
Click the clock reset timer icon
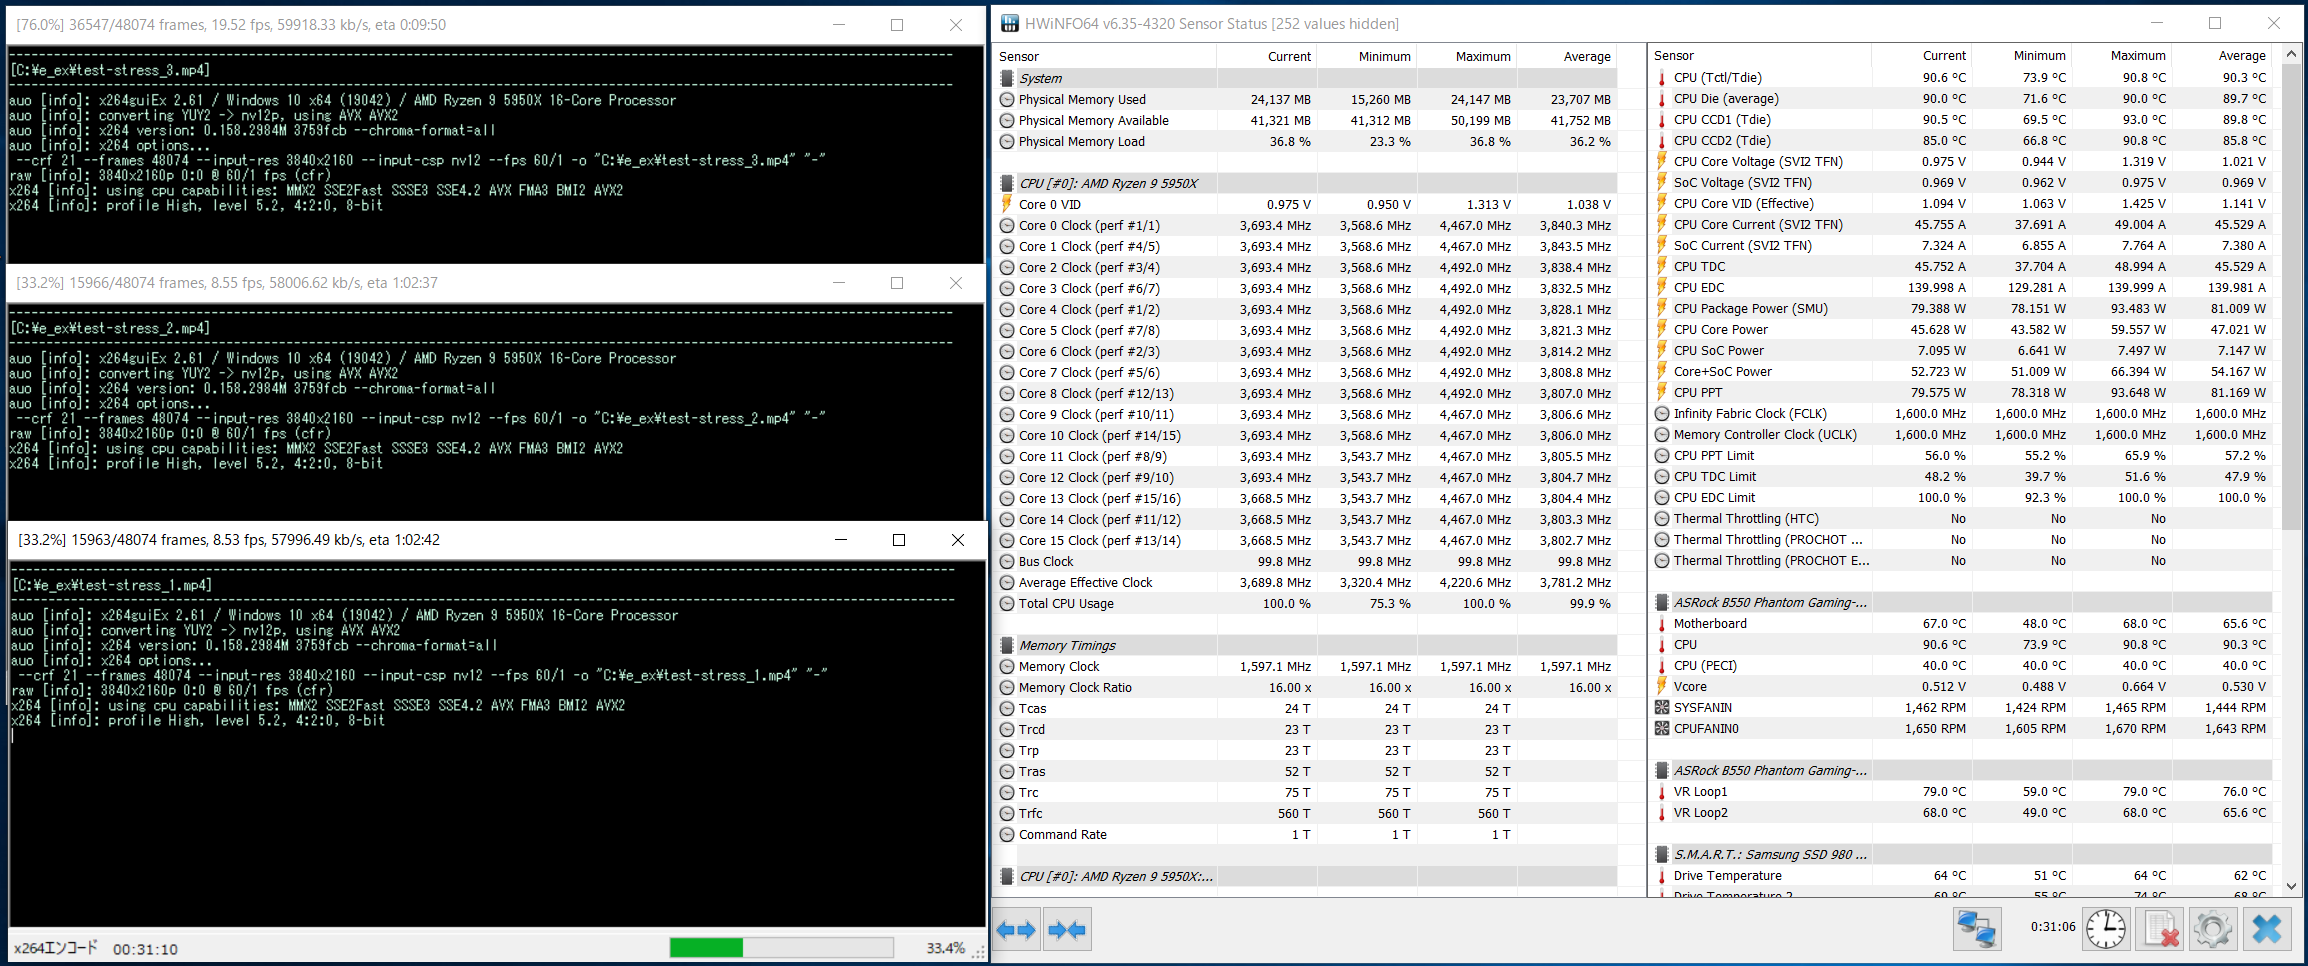tap(2106, 929)
